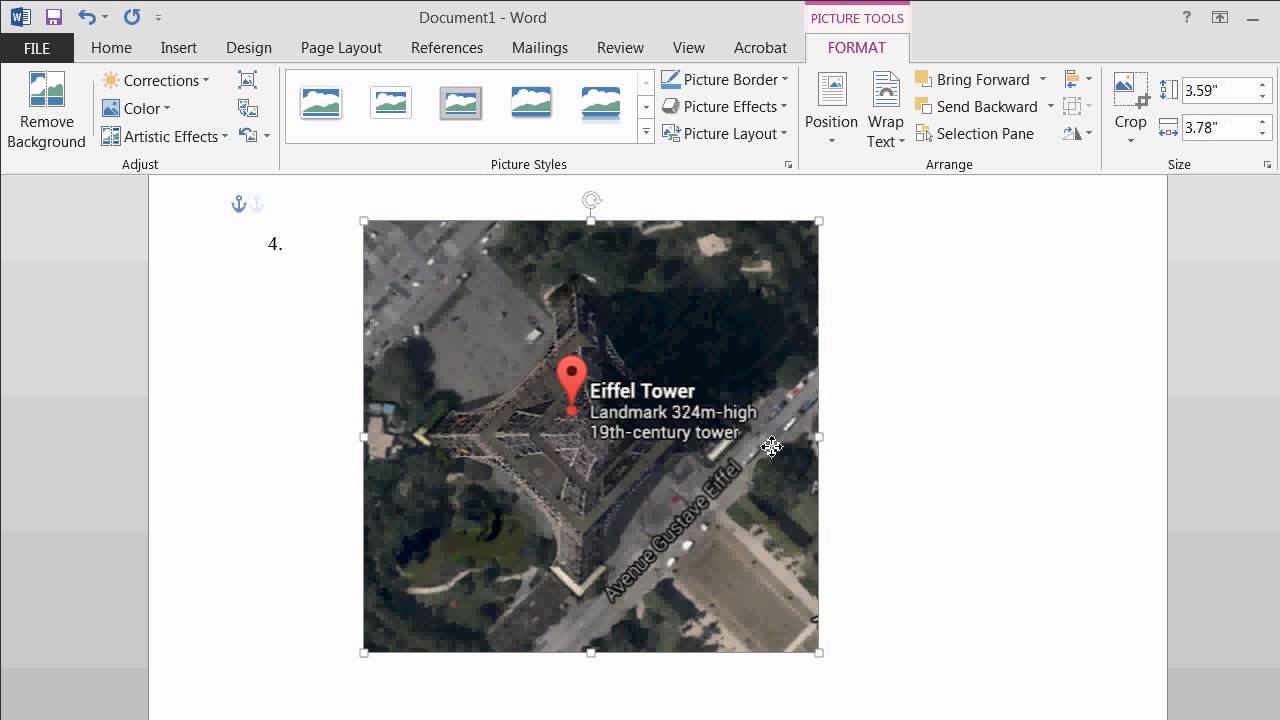
Task: Select the Picture Tools FORMAT tab
Action: pos(857,47)
